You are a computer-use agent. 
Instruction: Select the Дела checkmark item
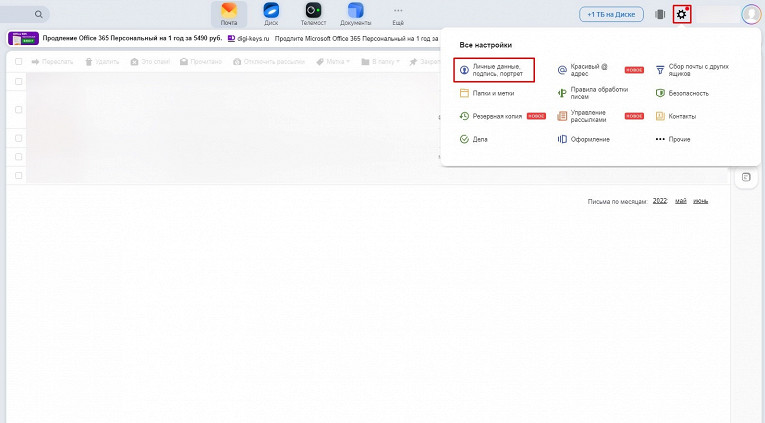click(x=473, y=139)
